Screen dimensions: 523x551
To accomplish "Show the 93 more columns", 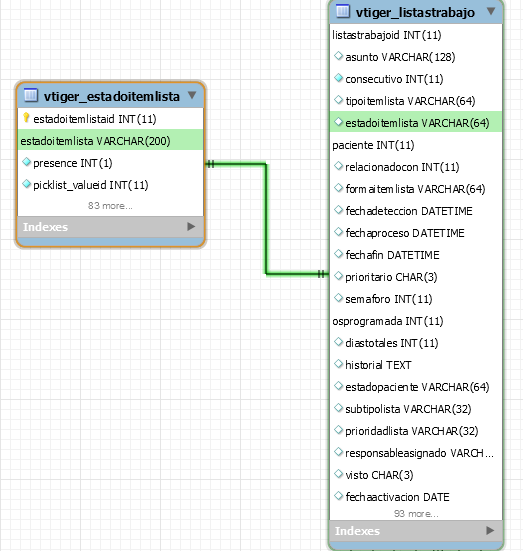I will pyautogui.click(x=416, y=514).
